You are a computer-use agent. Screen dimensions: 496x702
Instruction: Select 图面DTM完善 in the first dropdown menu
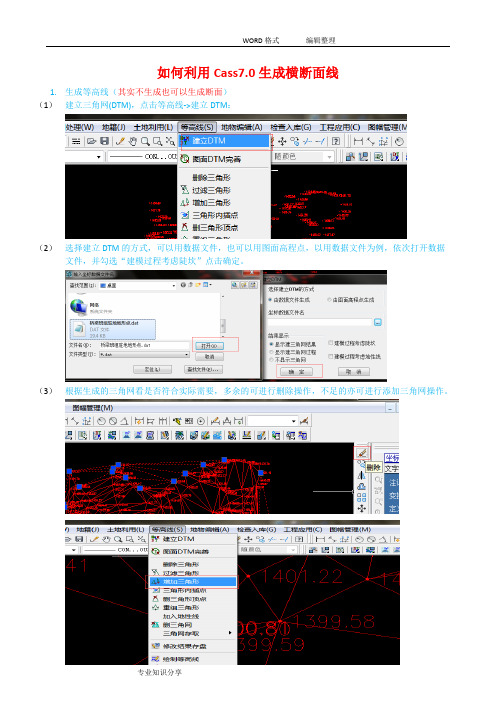tap(225, 159)
